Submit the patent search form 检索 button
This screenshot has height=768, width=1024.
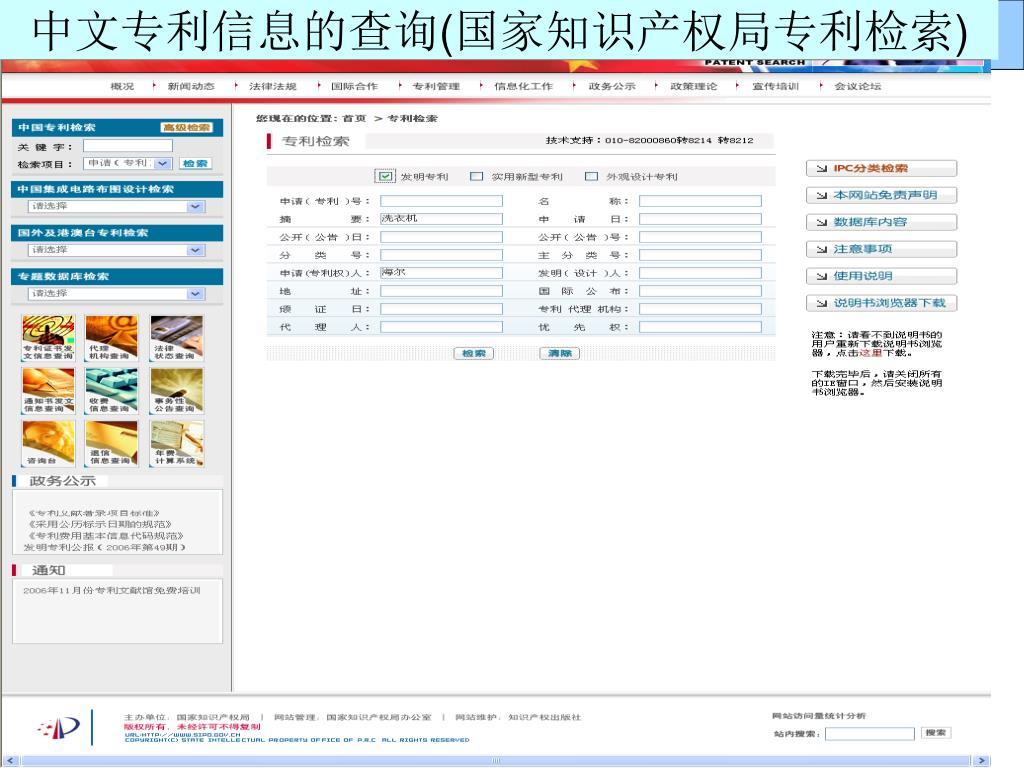click(473, 353)
